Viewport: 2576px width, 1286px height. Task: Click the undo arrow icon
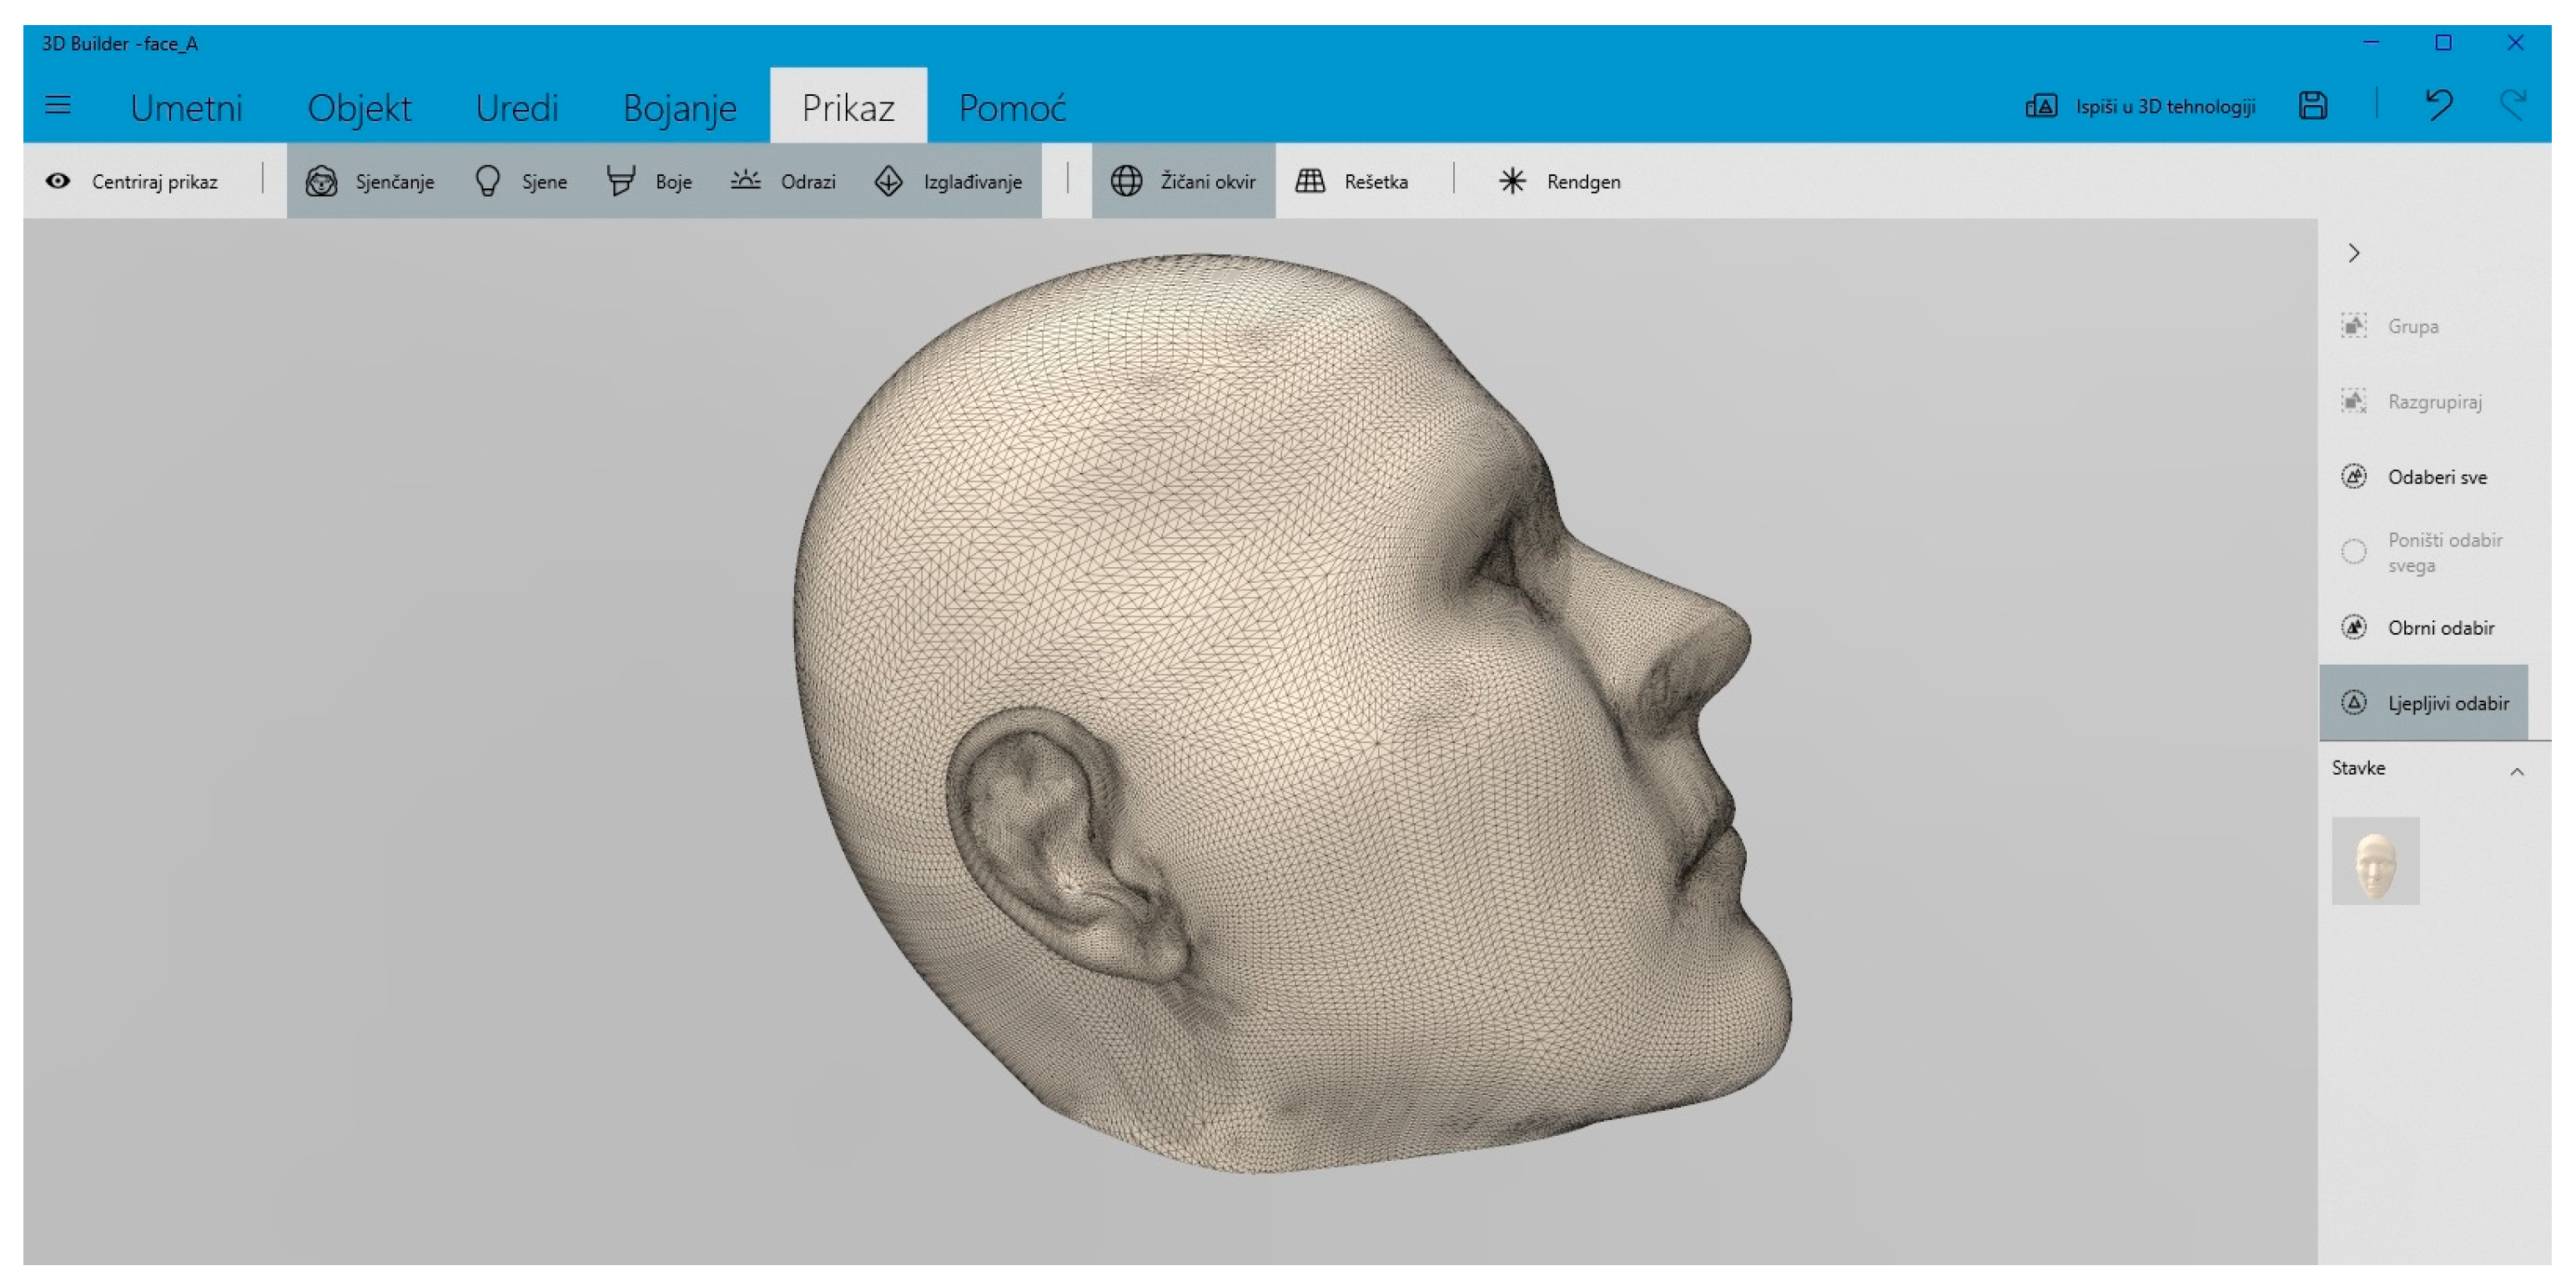[x=2438, y=105]
